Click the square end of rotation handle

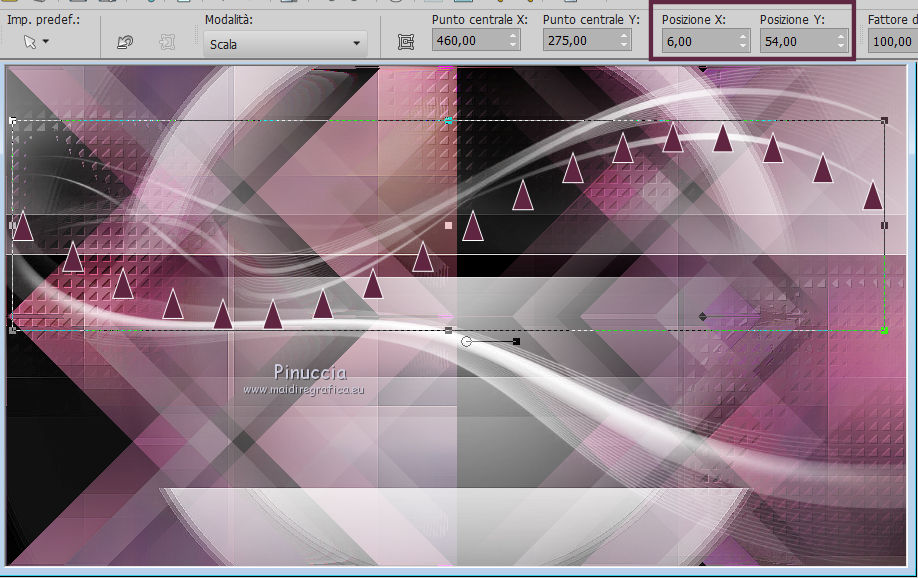(x=516, y=341)
